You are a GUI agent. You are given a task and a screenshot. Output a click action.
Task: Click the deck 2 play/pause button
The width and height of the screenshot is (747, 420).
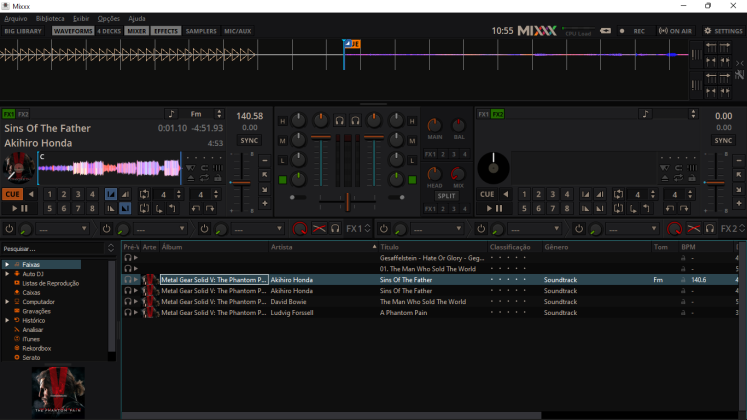point(494,208)
